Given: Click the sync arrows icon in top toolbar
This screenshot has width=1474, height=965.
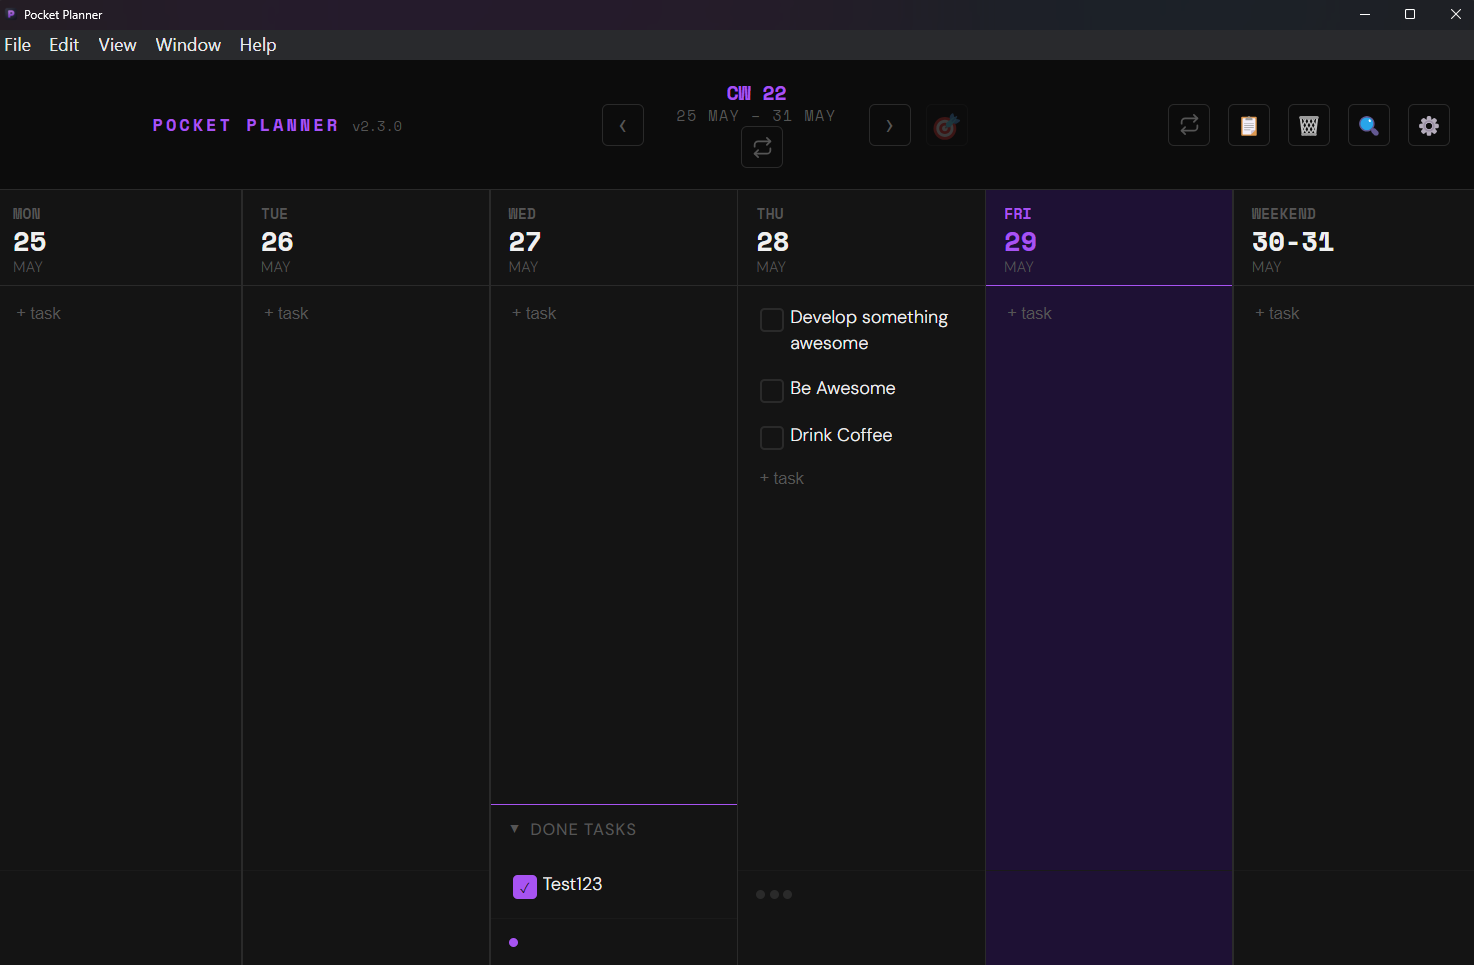Looking at the screenshot, I should click(x=1189, y=125).
